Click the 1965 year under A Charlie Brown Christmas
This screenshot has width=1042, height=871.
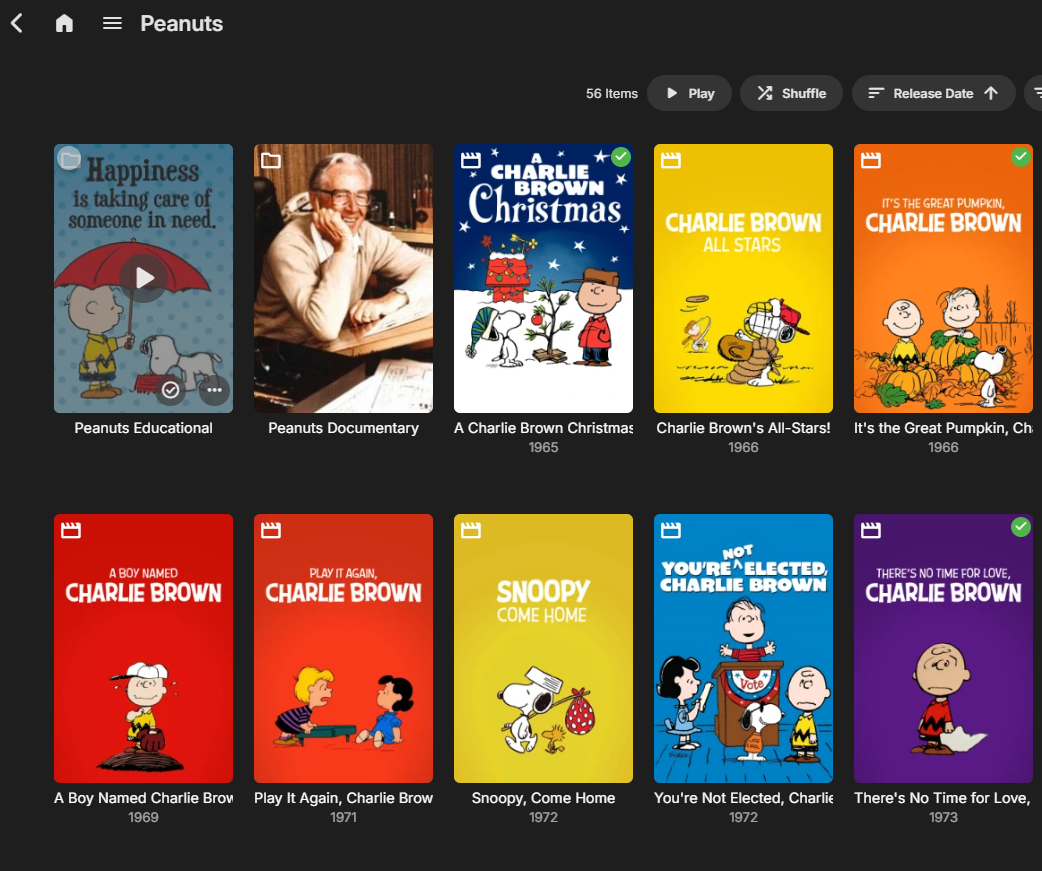(x=543, y=447)
